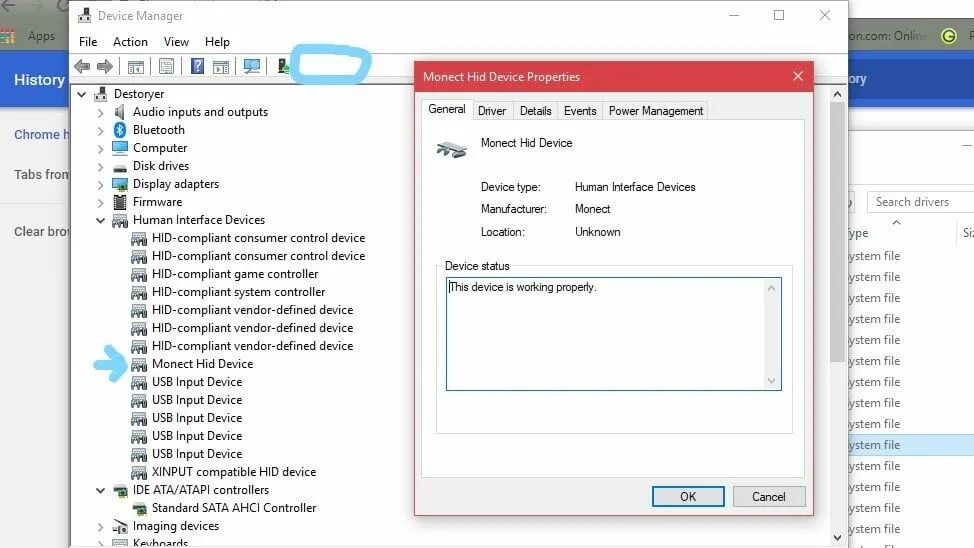Click the Device Manager scrollbar down arrow
Screen dimensions: 974x548
click(837, 537)
